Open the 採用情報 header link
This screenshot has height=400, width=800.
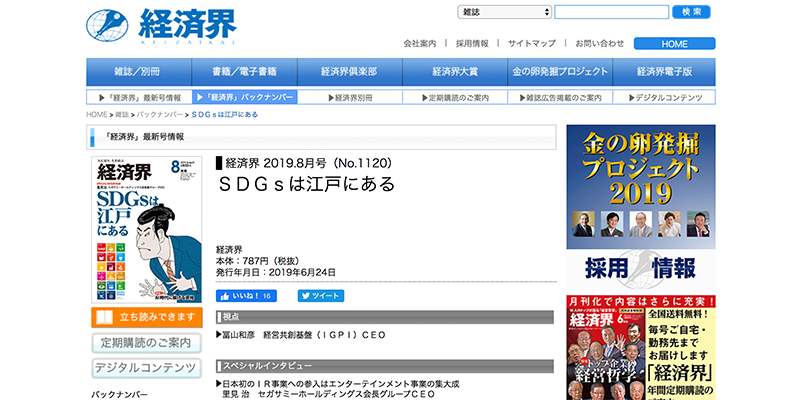(x=472, y=43)
